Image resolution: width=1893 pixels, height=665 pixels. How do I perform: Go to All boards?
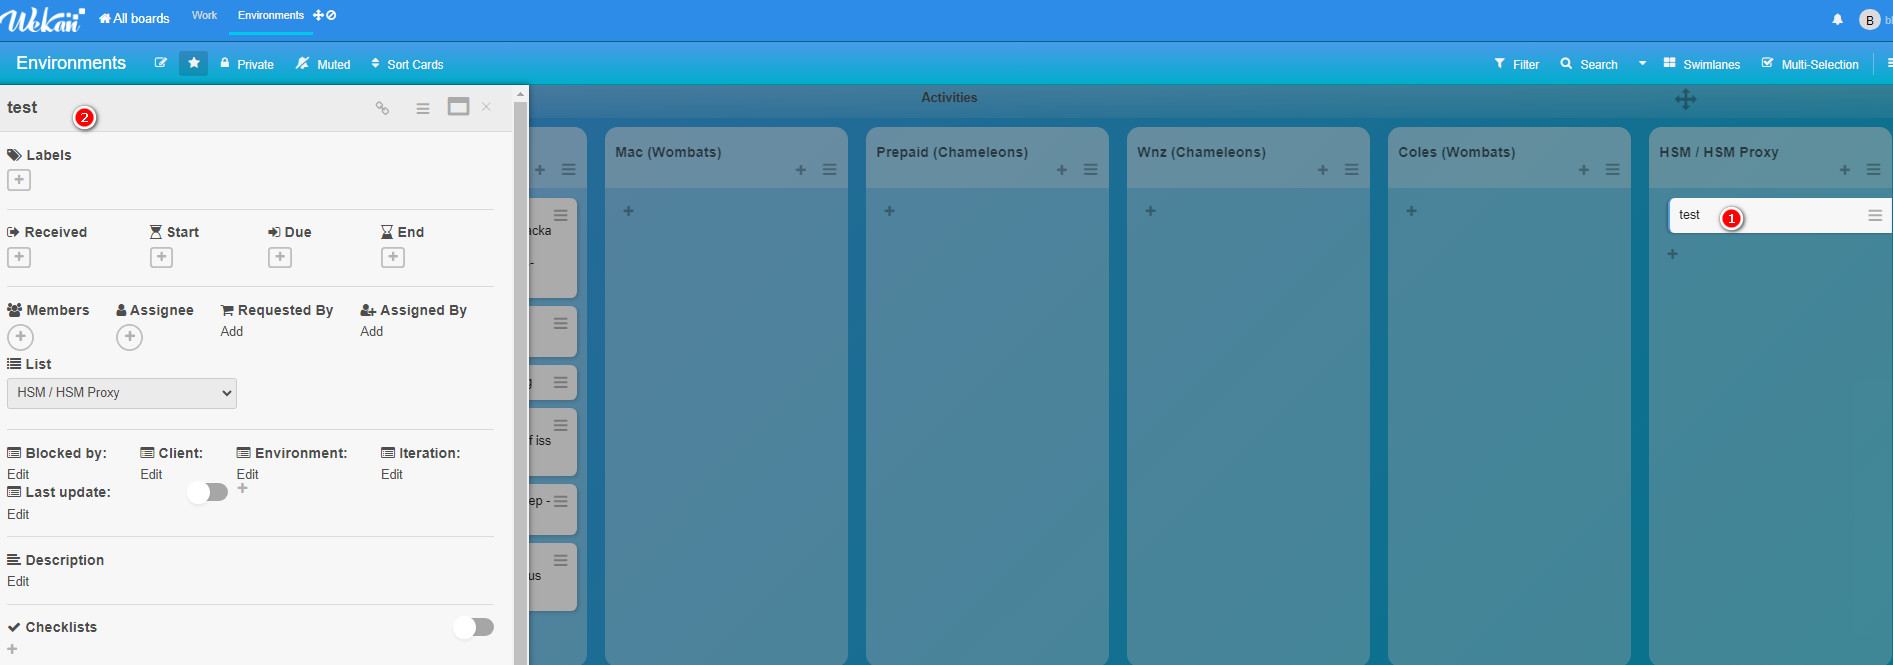tap(134, 18)
